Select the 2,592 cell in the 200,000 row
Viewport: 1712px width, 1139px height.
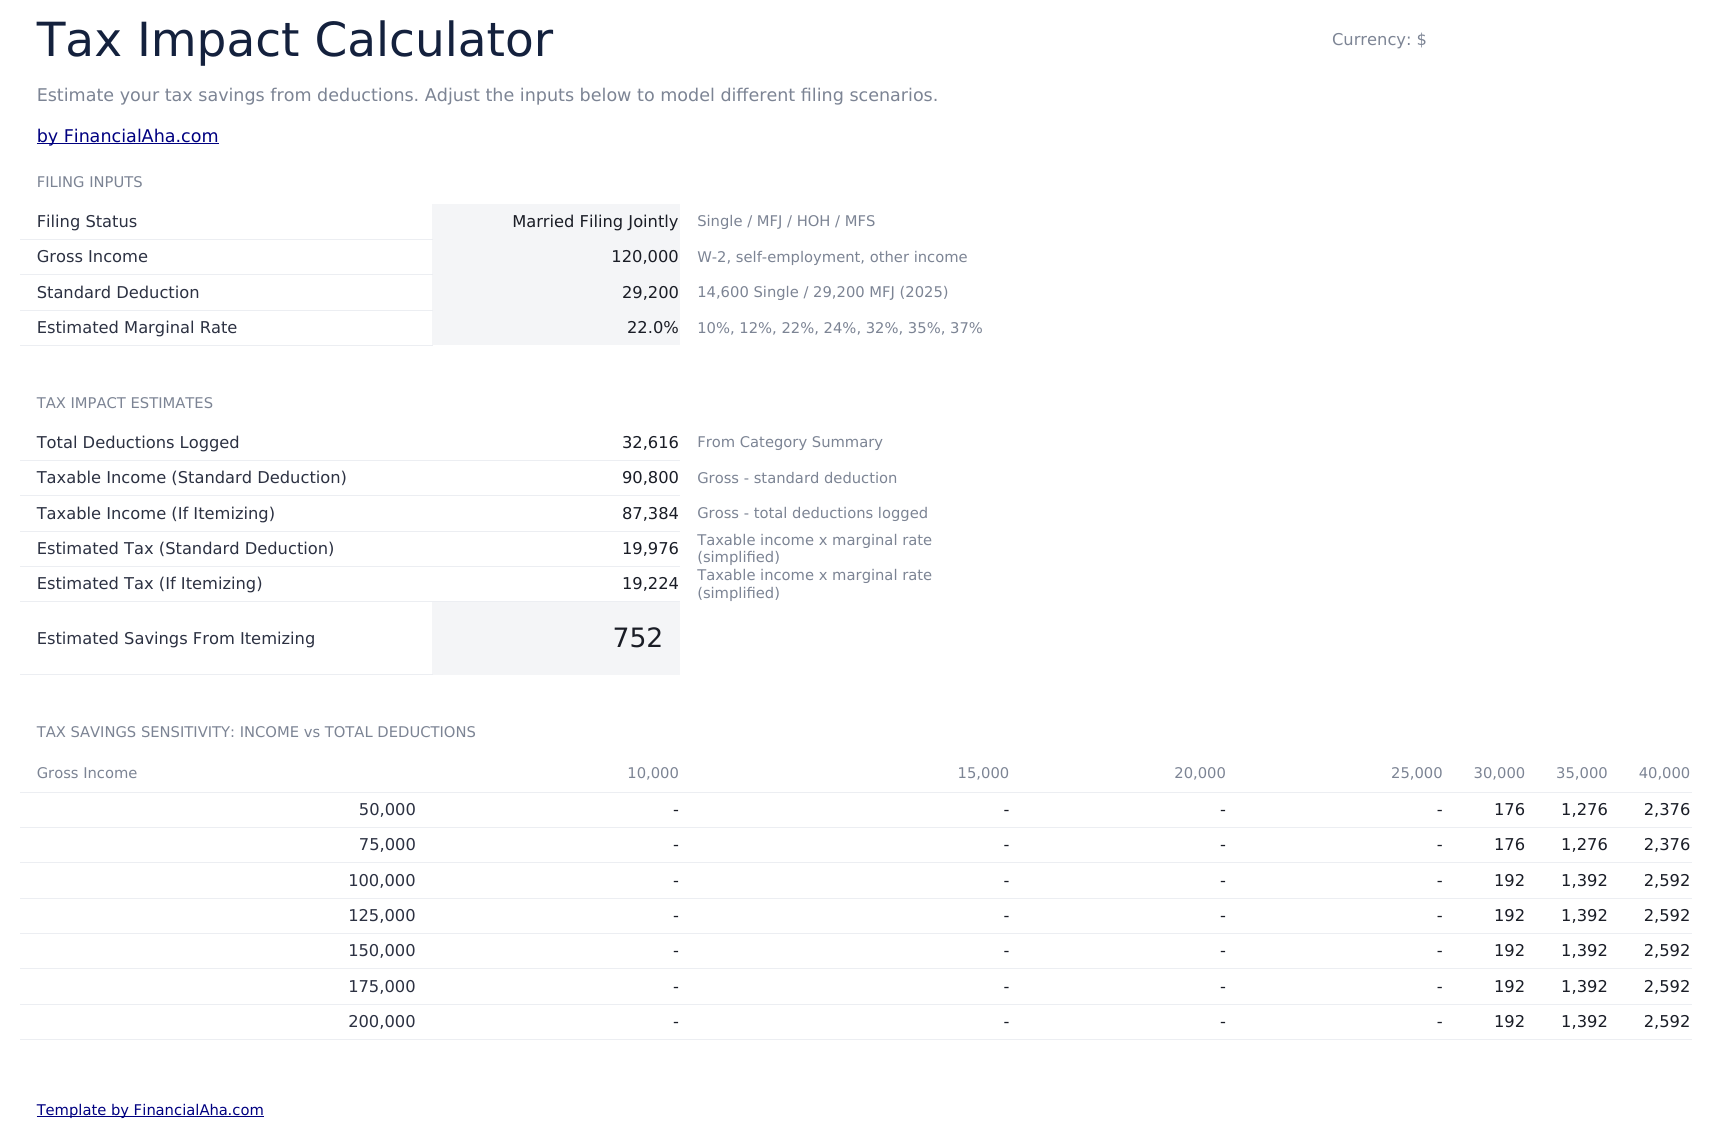click(x=1667, y=1022)
